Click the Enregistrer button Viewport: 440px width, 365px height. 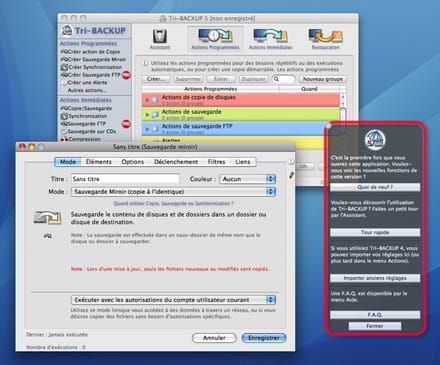264,338
